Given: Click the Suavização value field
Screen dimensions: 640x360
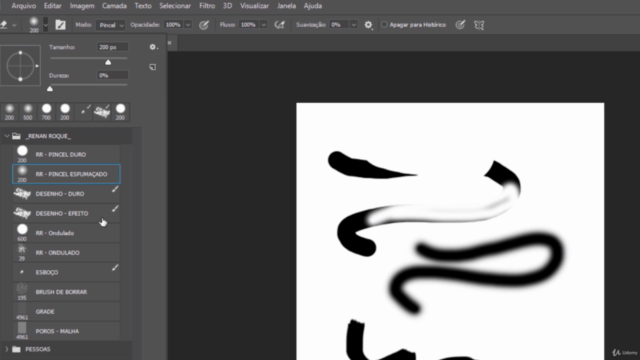Looking at the screenshot, I should click(x=339, y=25).
